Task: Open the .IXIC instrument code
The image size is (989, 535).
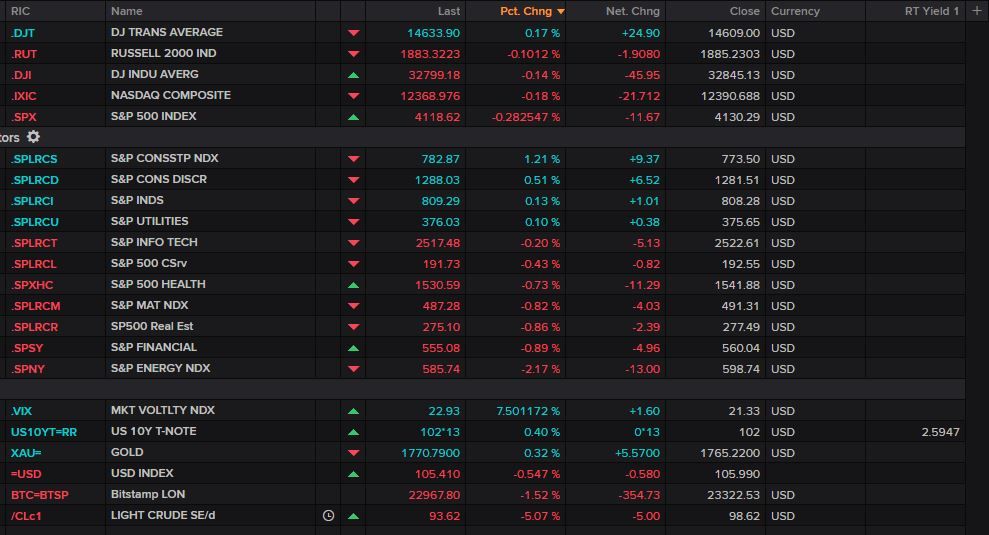Action: pos(23,96)
